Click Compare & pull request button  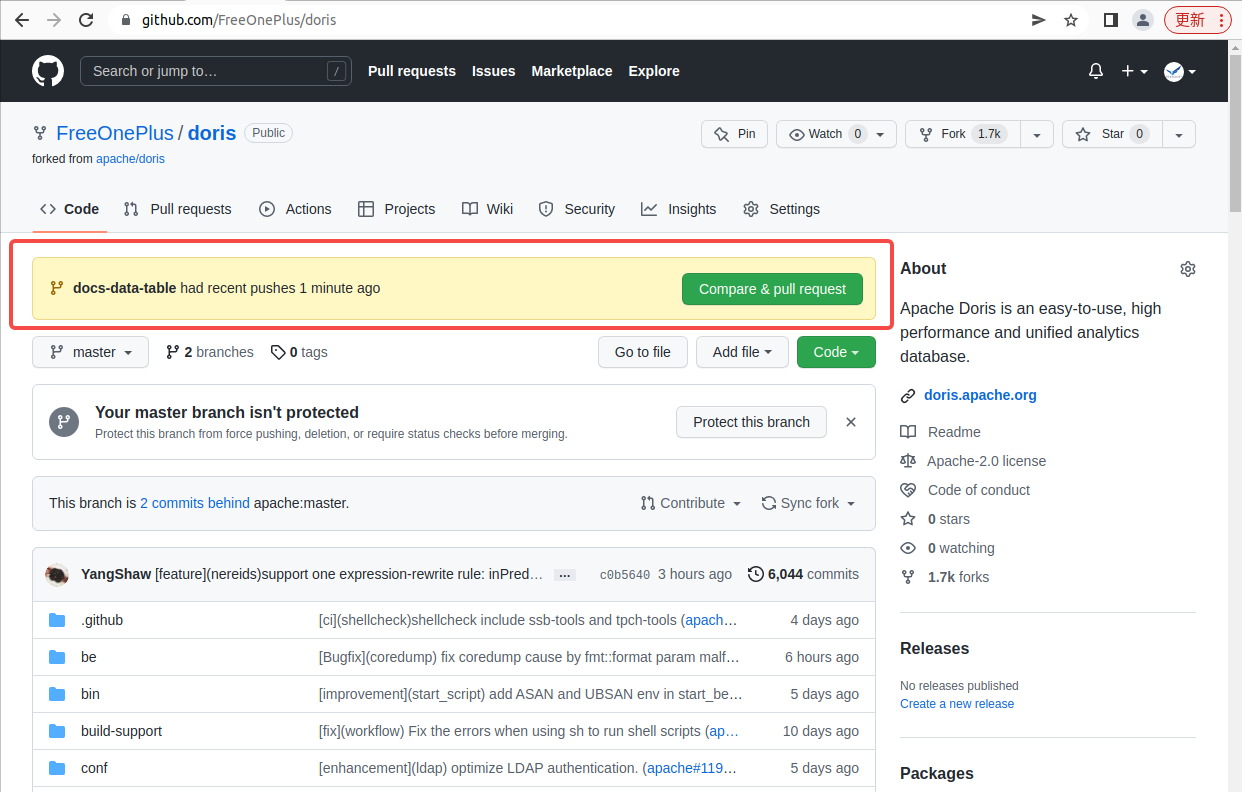click(x=772, y=289)
